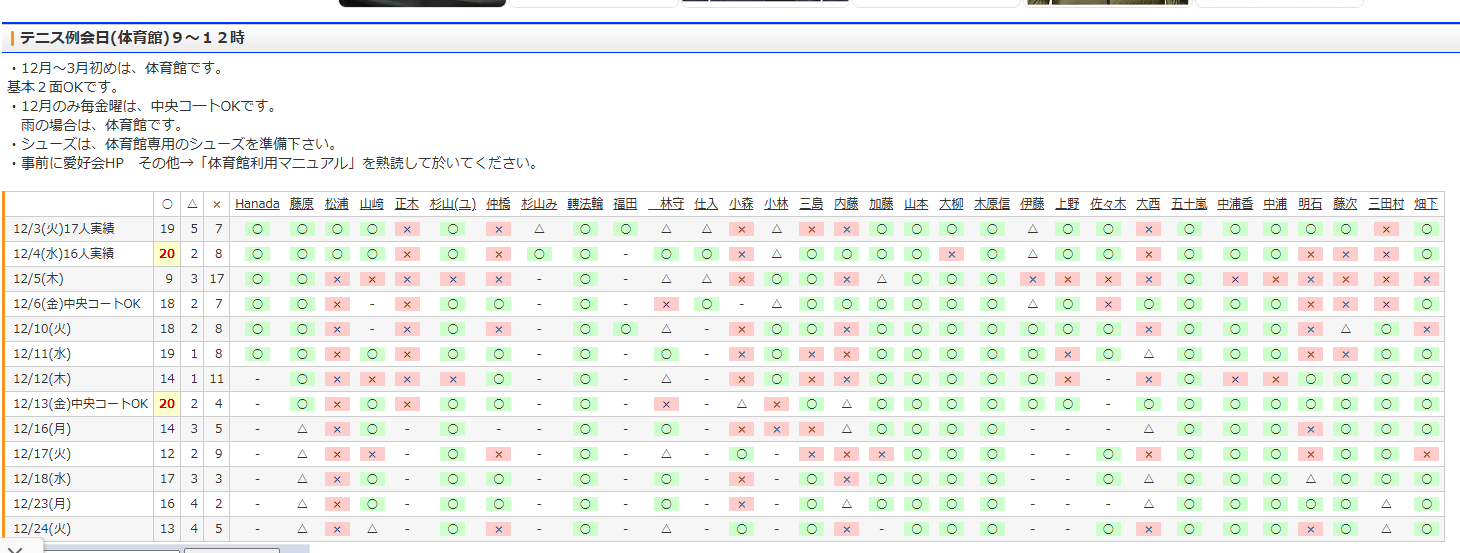This screenshot has height=553, width=1460.
Task: Select 福田's ○ mark on 12/10
Action: pyautogui.click(x=625, y=329)
